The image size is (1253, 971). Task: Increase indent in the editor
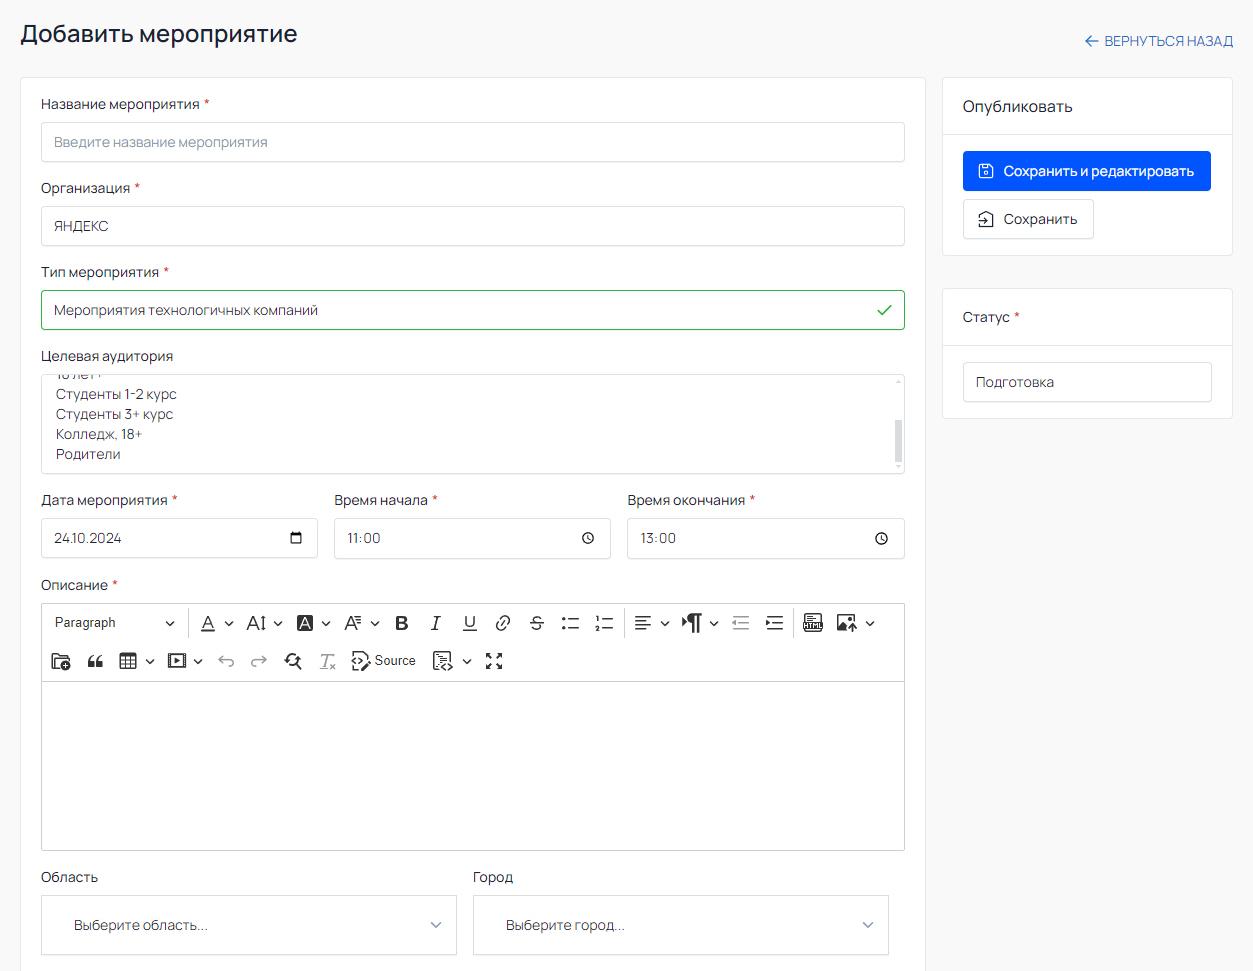click(x=774, y=623)
